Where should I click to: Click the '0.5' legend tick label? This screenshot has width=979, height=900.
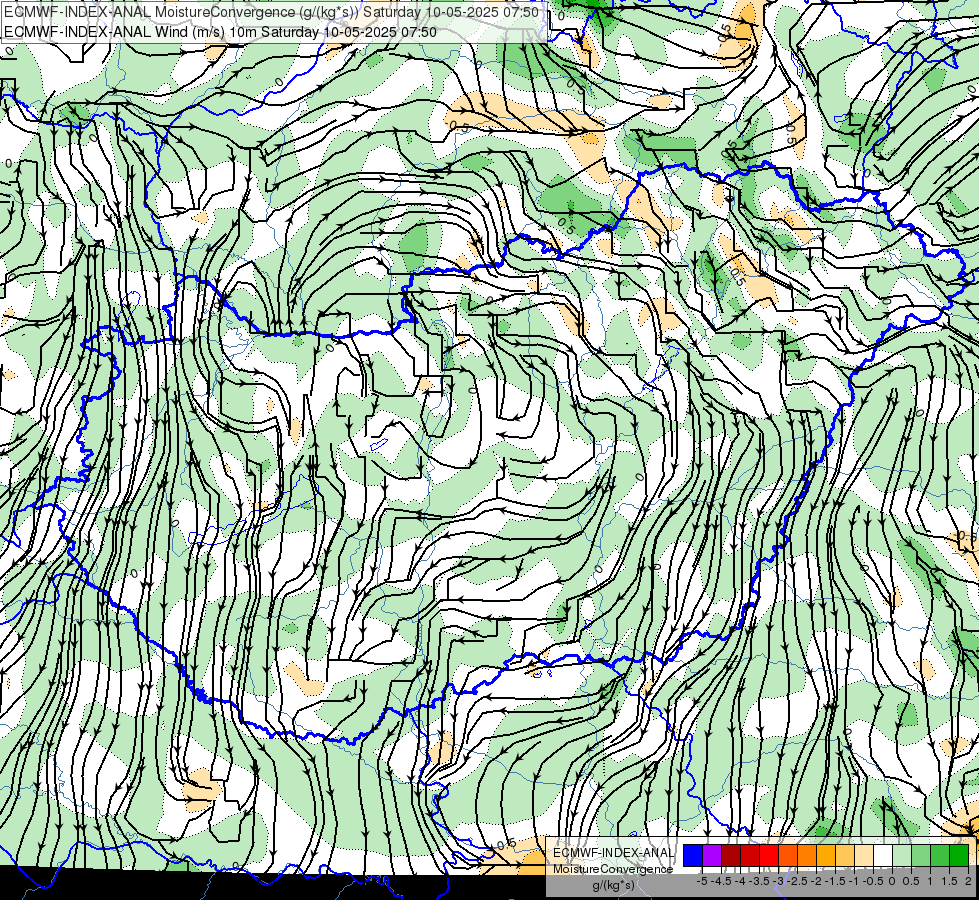point(911,881)
